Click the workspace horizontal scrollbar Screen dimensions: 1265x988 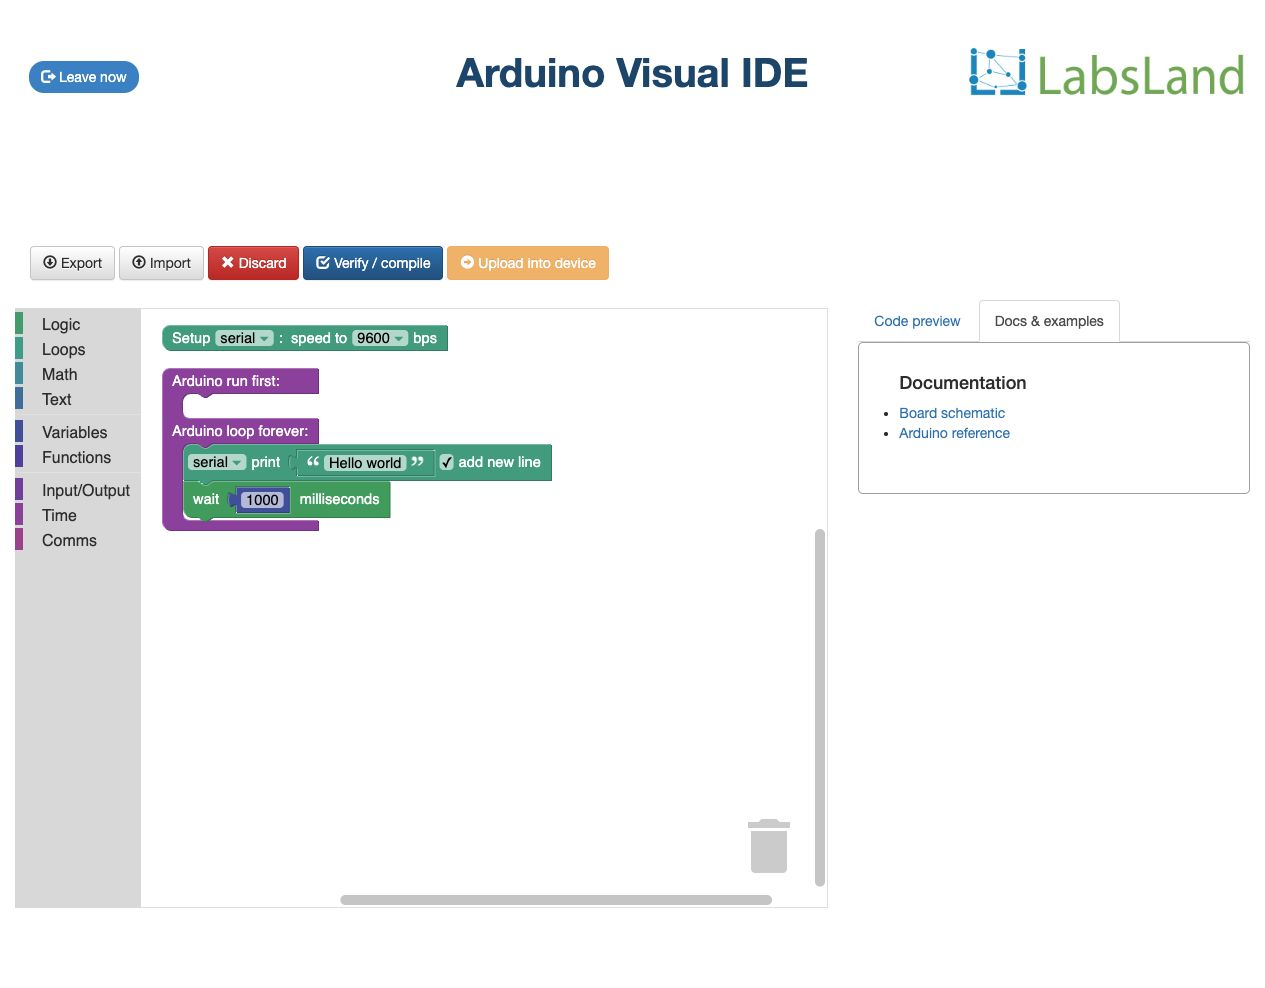(556, 900)
